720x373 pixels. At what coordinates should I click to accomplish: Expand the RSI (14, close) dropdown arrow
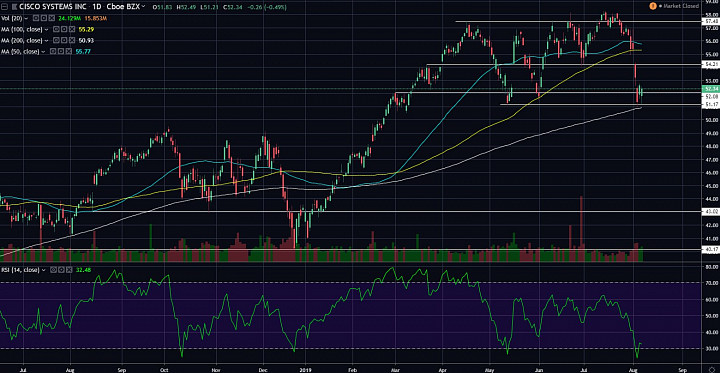44,270
